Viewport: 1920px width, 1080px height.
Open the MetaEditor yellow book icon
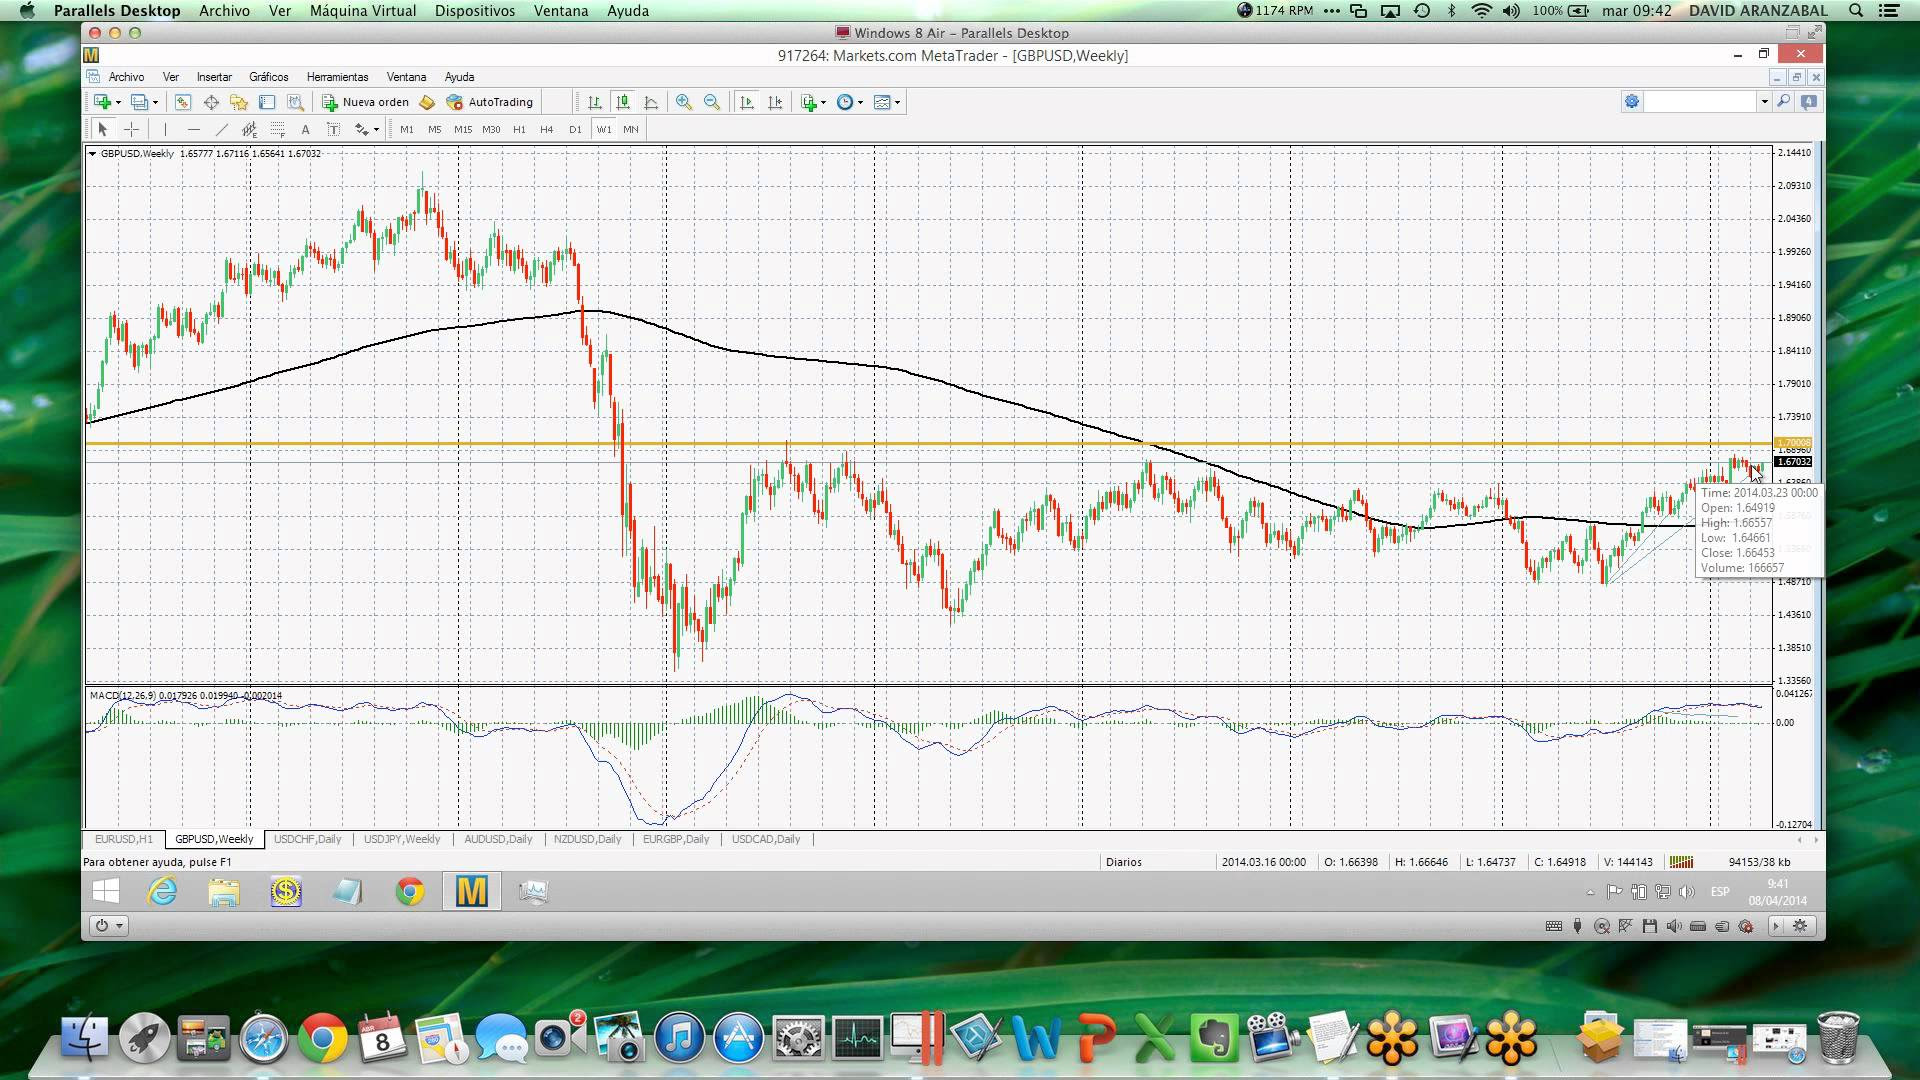click(427, 102)
